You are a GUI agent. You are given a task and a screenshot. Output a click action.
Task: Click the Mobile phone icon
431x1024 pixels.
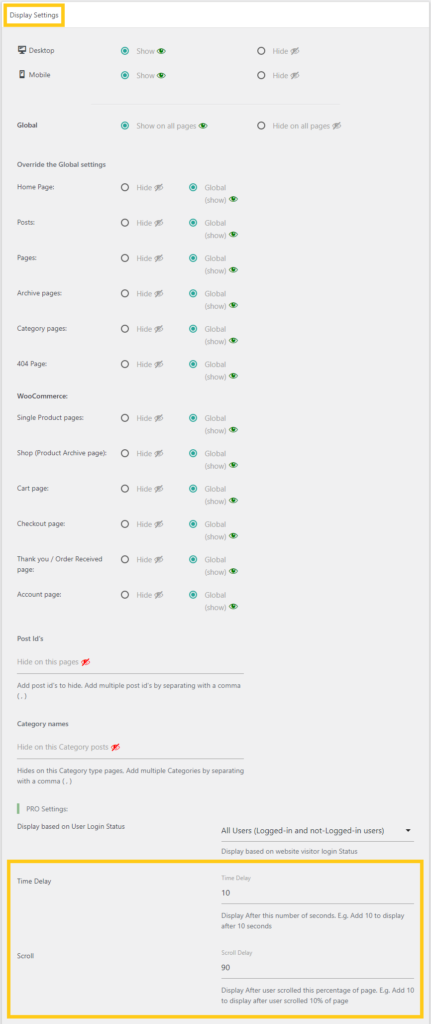22,74
